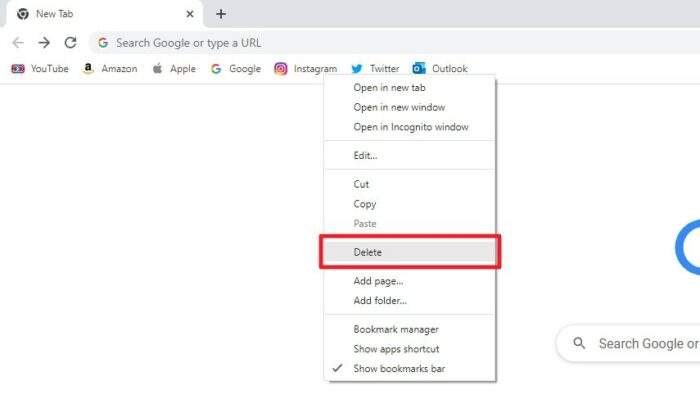Reload the page with refresh icon
700x404 pixels.
pos(70,43)
